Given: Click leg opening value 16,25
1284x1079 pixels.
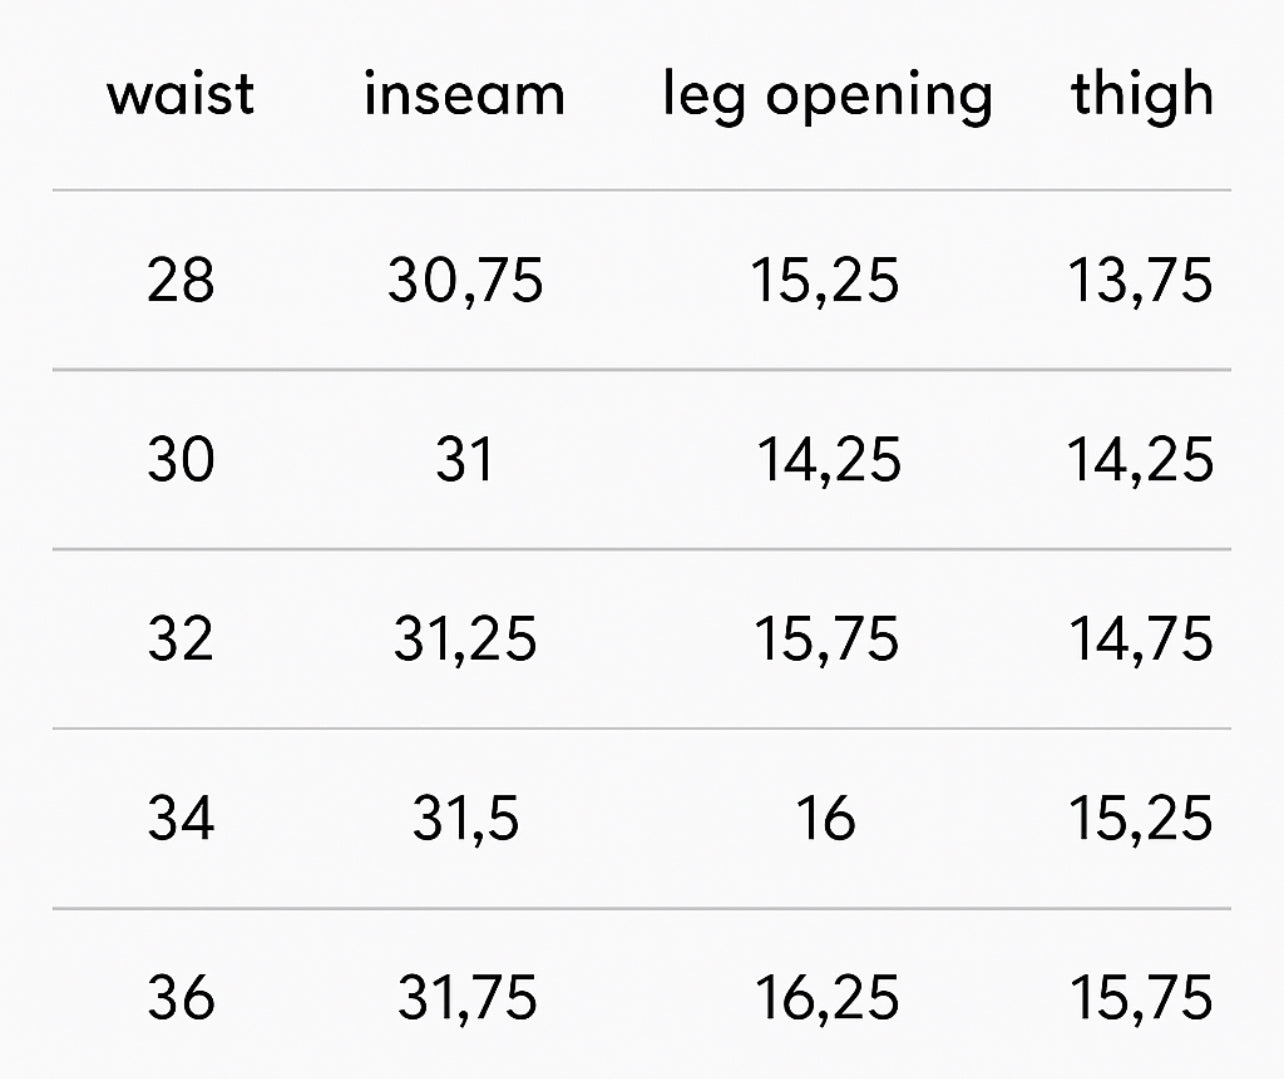Looking at the screenshot, I should point(827,997).
